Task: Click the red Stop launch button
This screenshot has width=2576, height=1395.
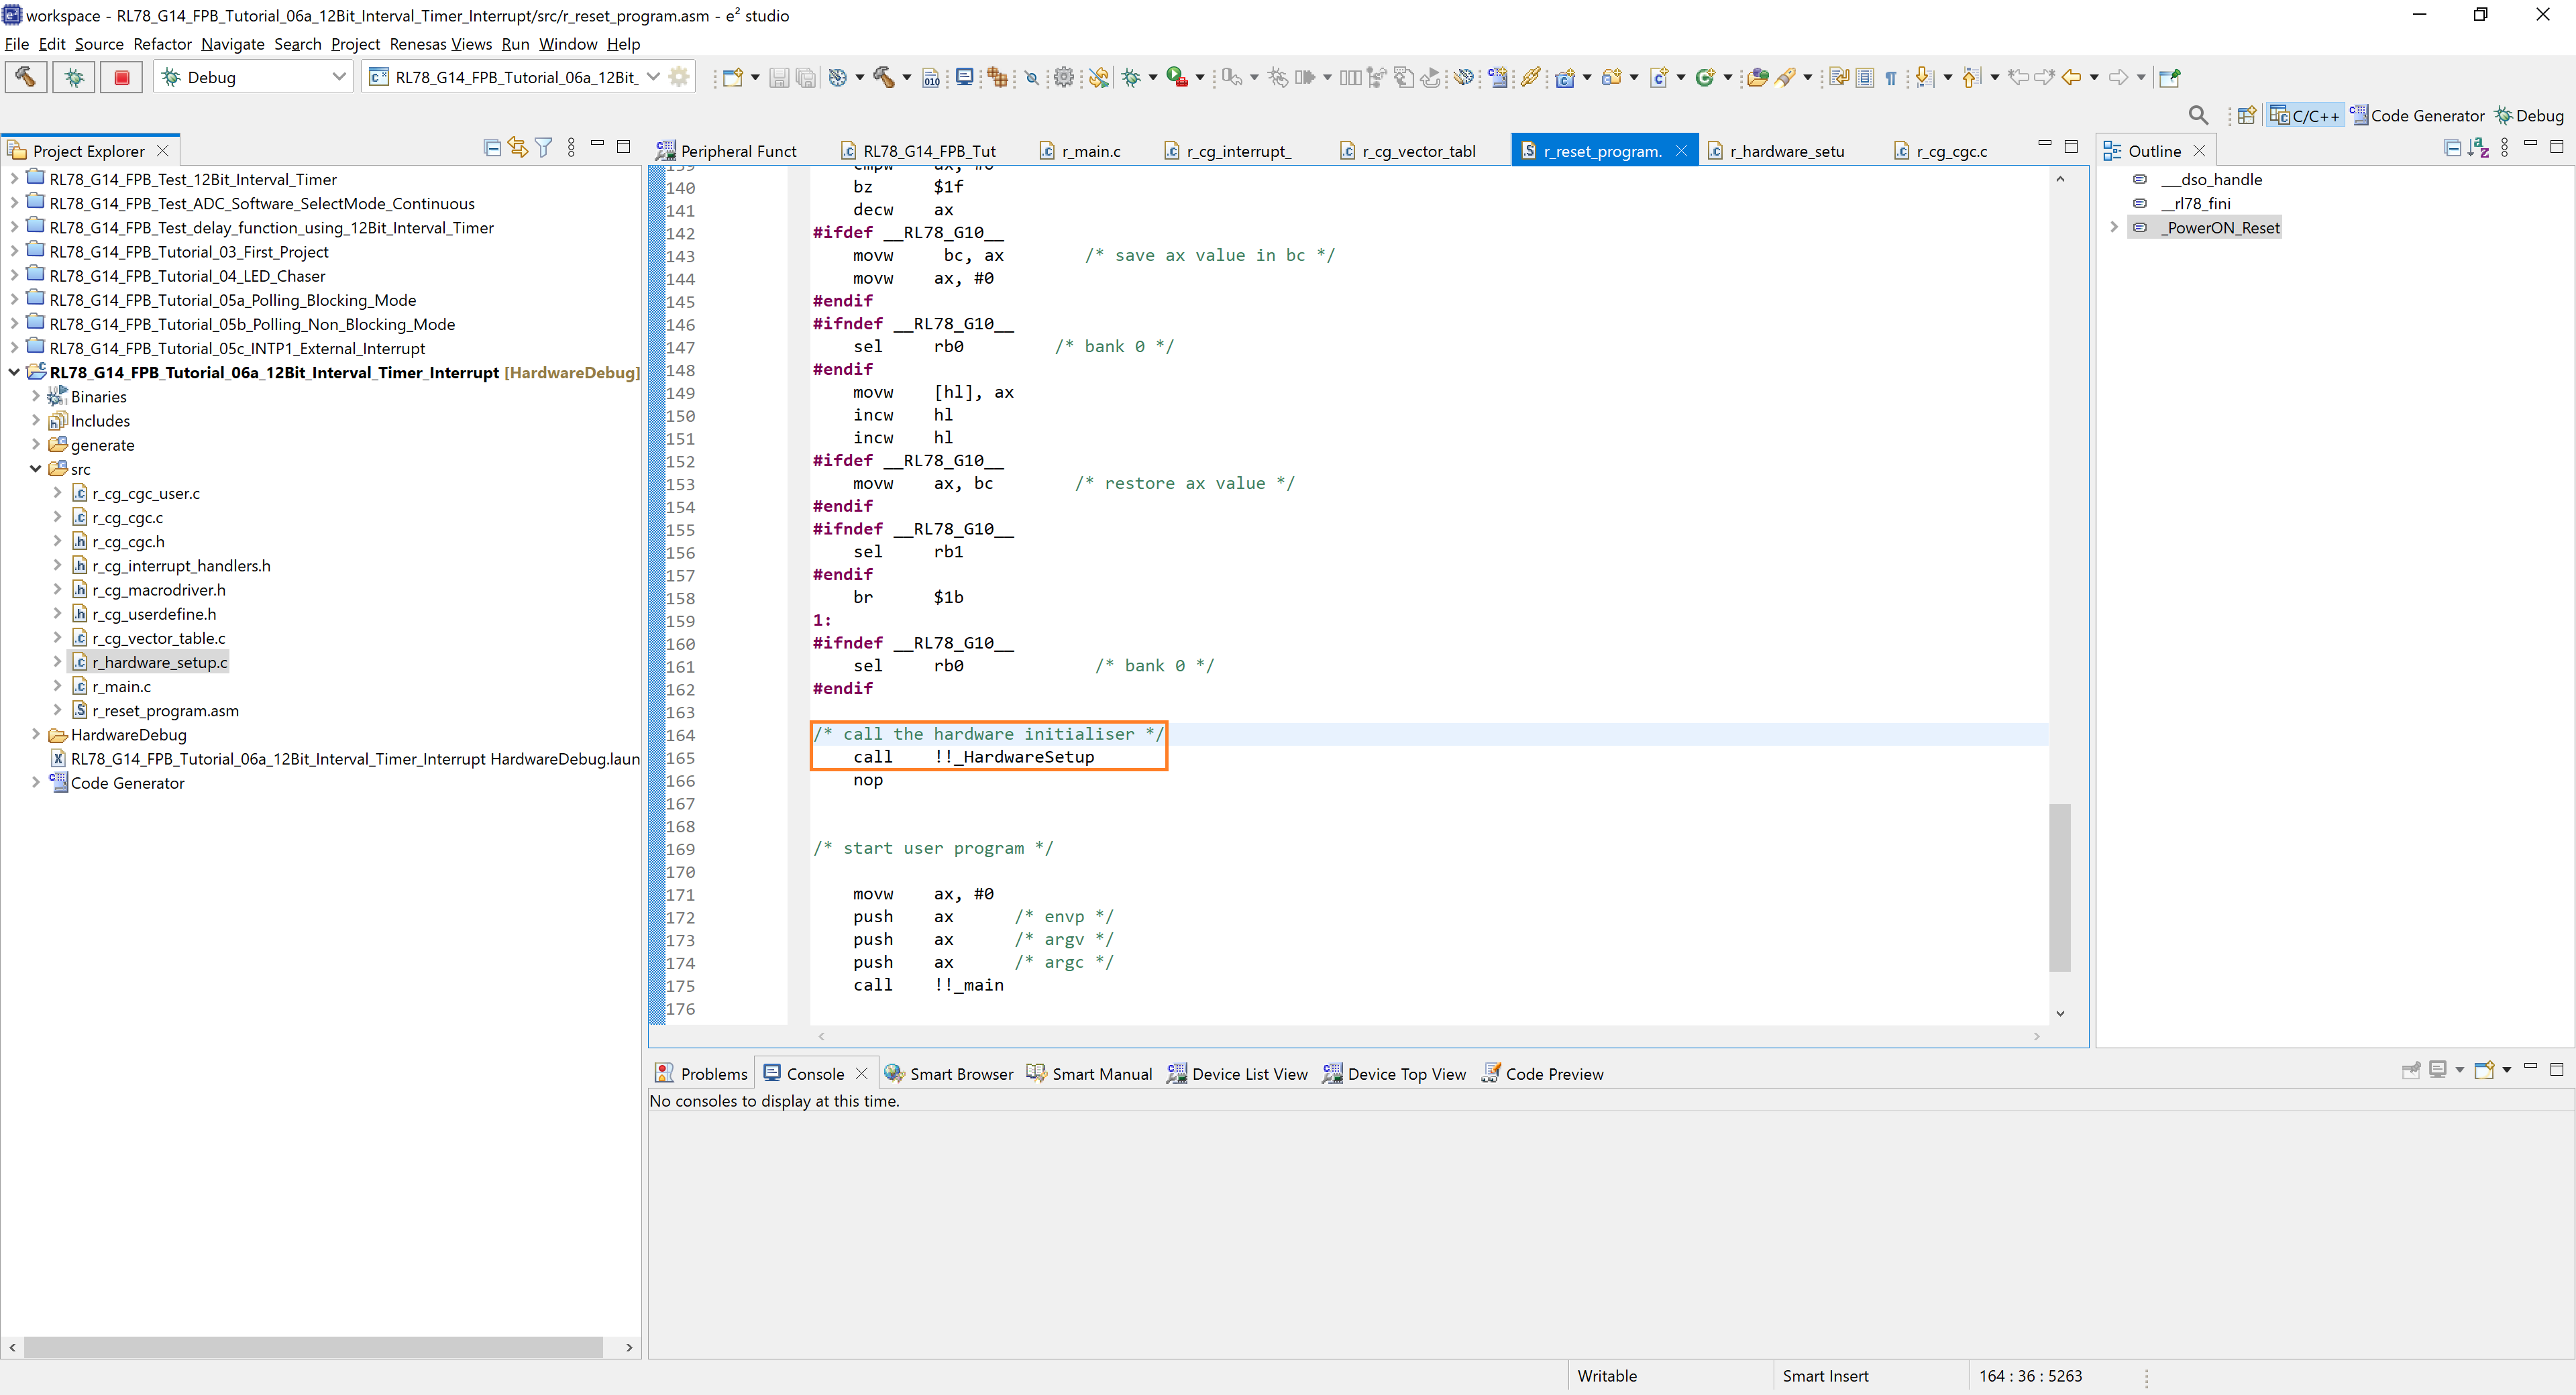Action: [122, 77]
